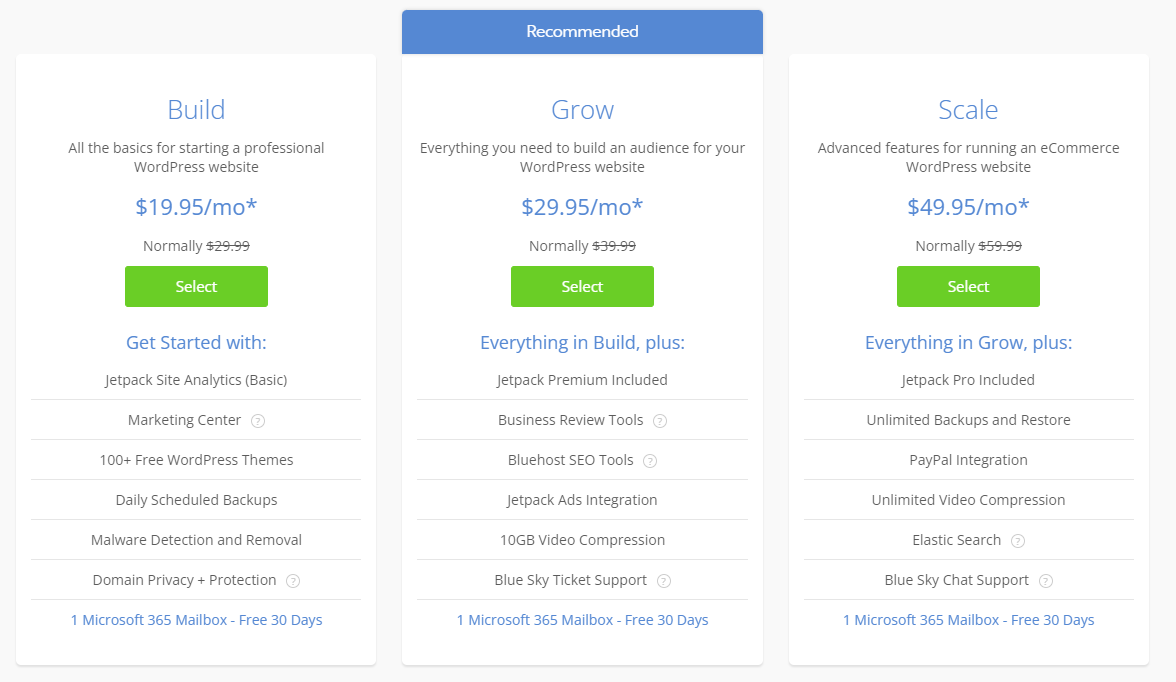Choose the Scale plan Select button
The height and width of the screenshot is (682, 1176).
tap(968, 287)
